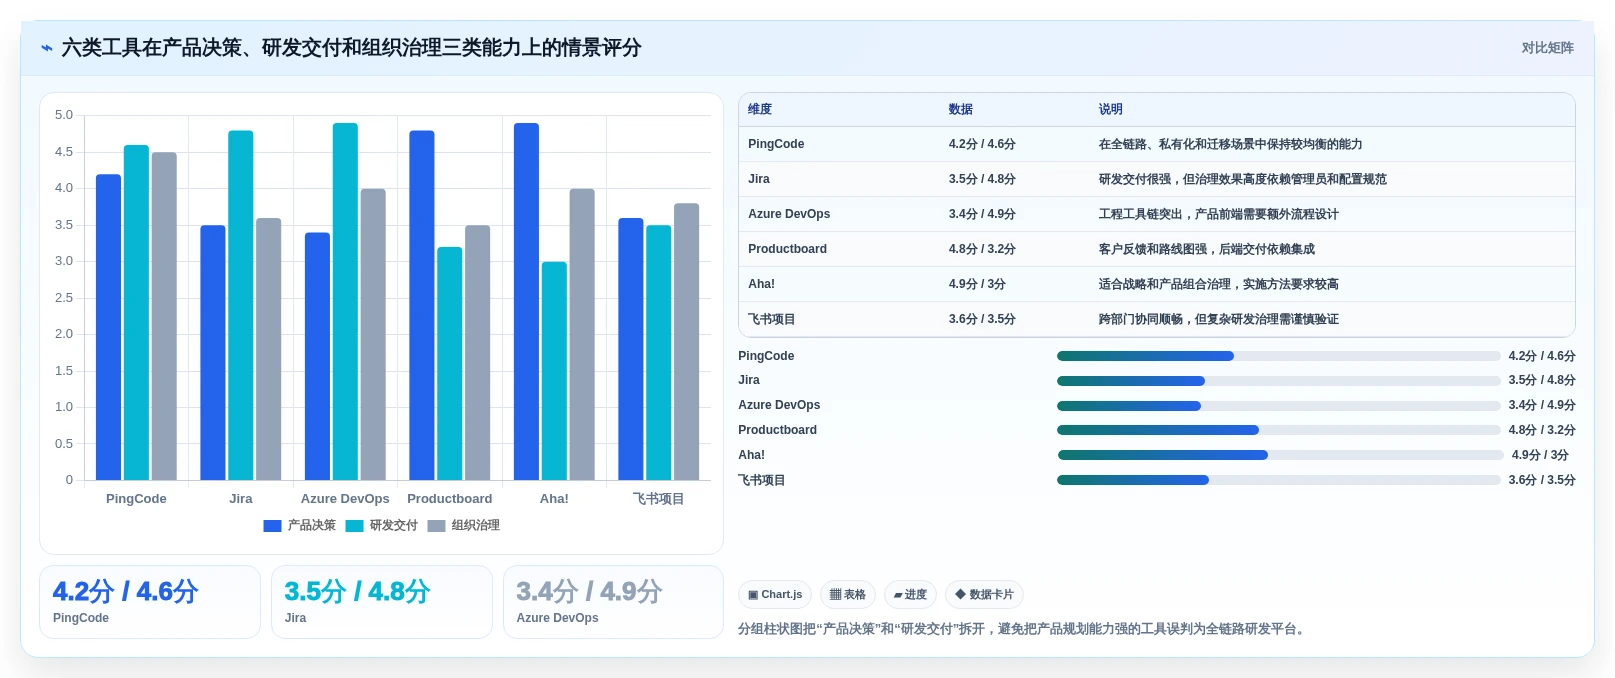Toggle the 产品决策 legend swatch

click(x=272, y=526)
